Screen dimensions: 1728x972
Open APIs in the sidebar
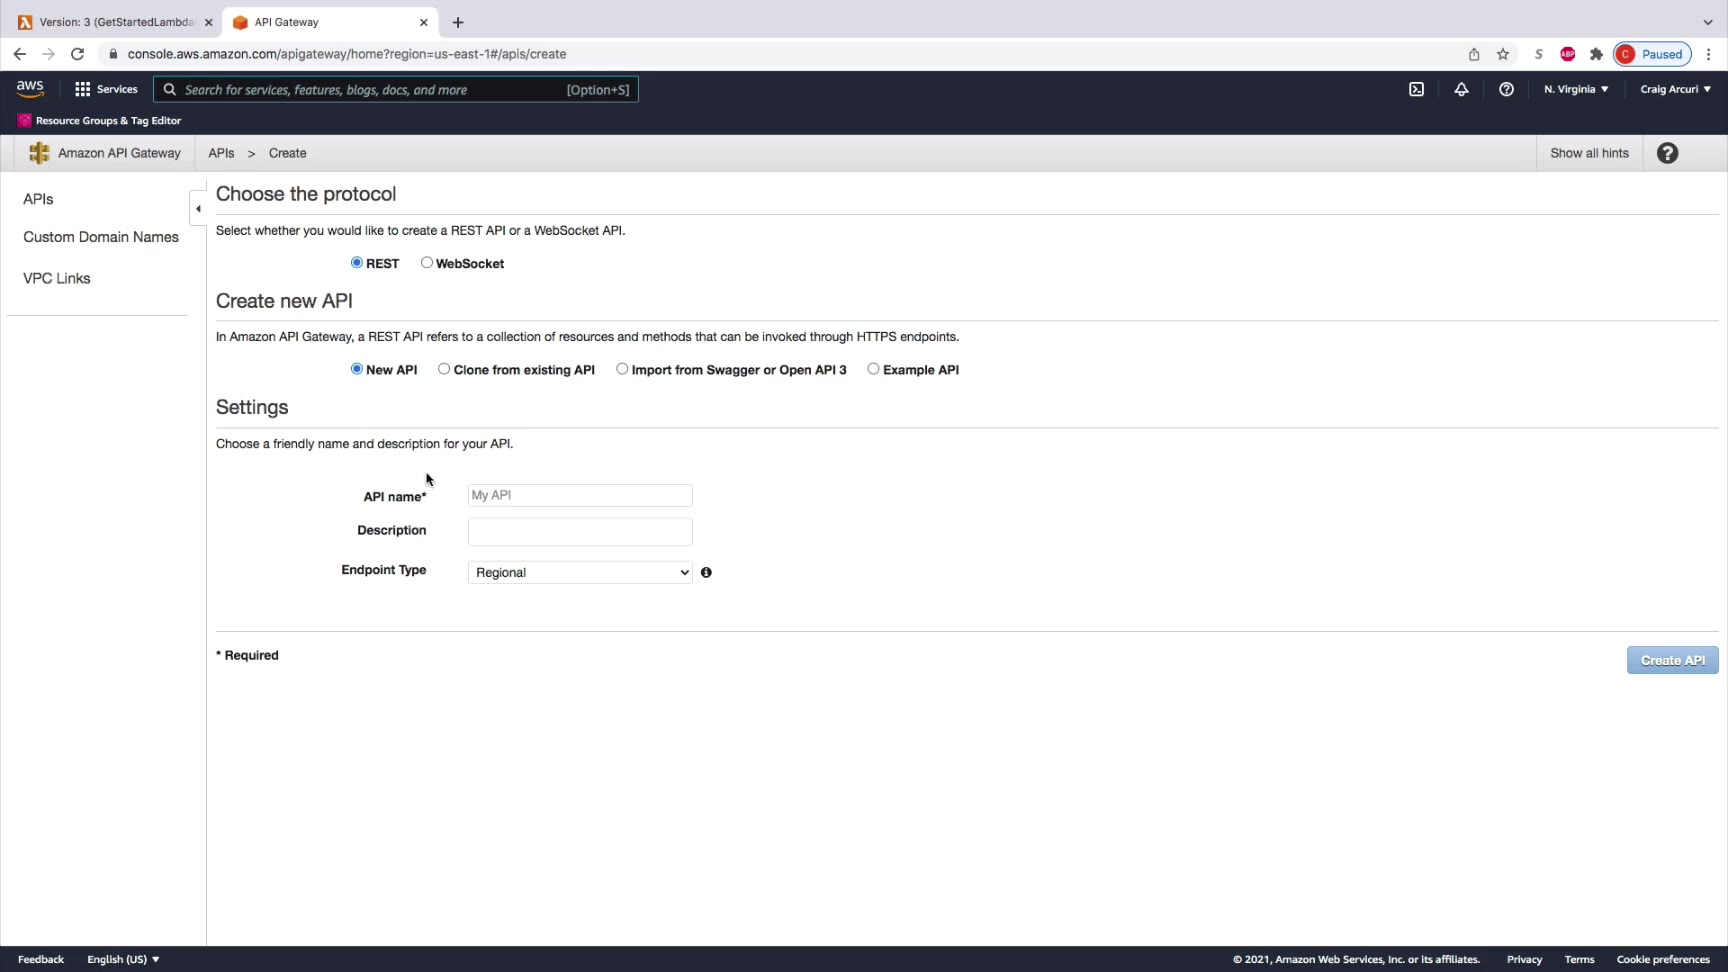click(x=38, y=199)
